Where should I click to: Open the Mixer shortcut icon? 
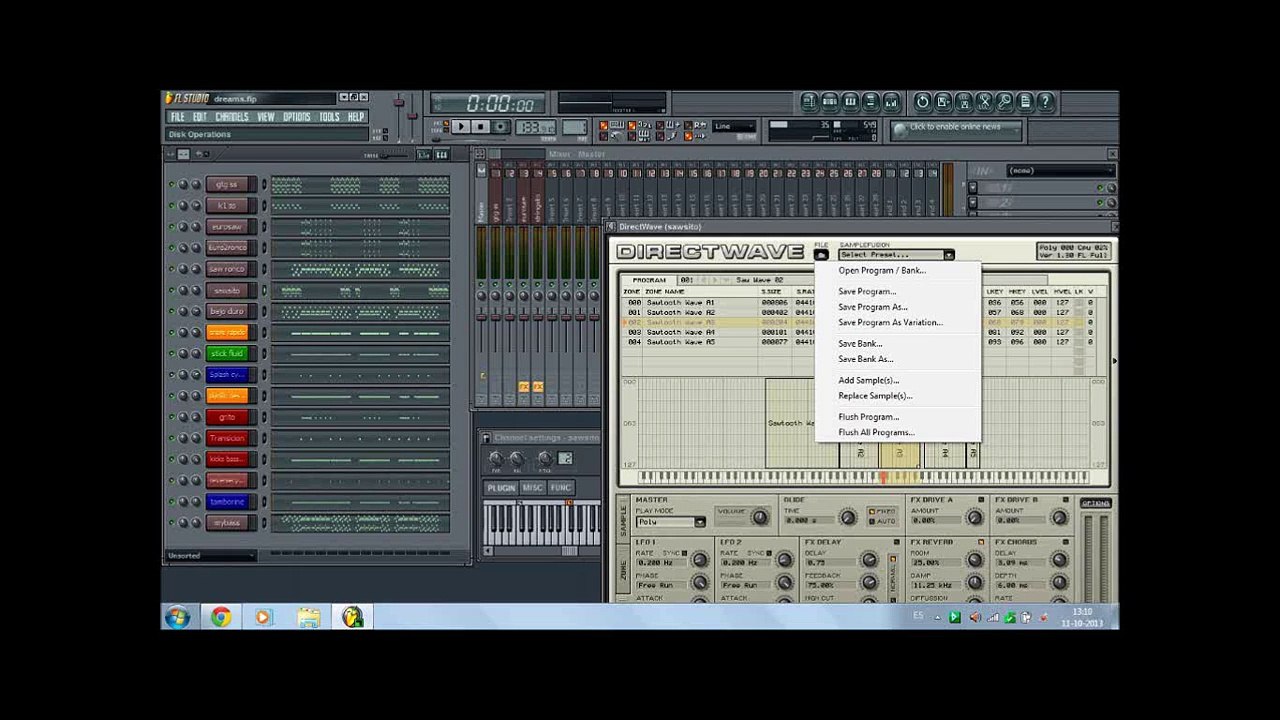(891, 102)
